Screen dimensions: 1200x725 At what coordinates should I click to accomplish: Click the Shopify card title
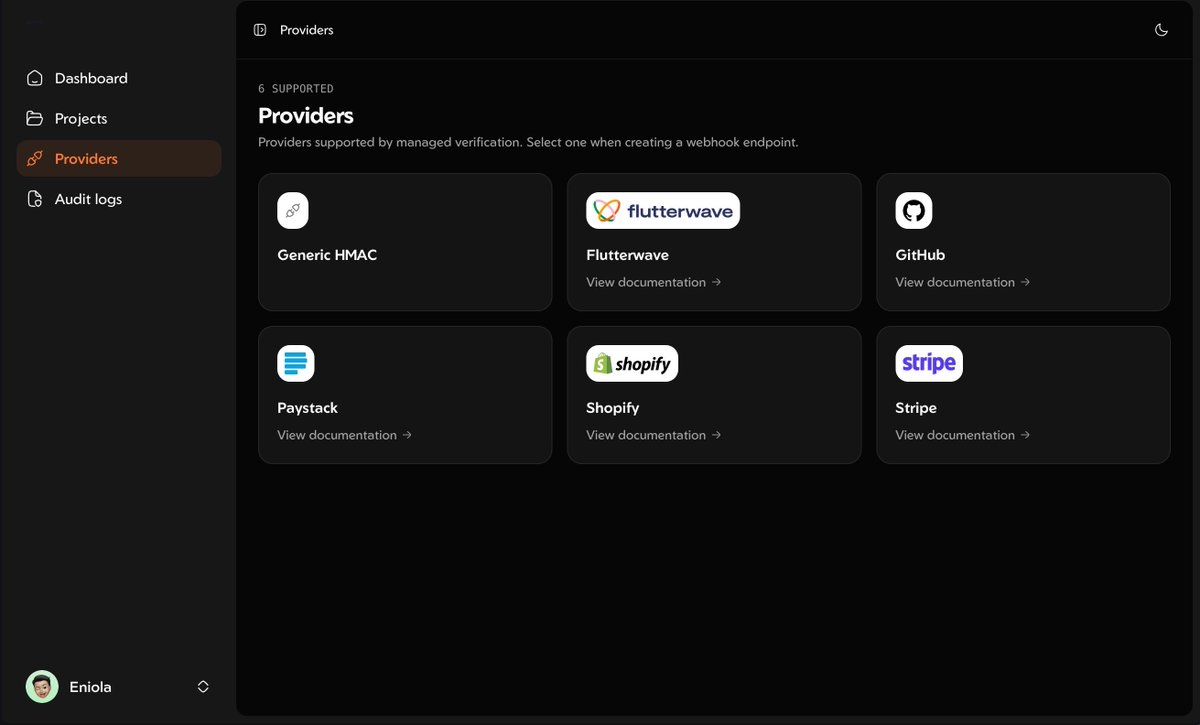coord(612,408)
